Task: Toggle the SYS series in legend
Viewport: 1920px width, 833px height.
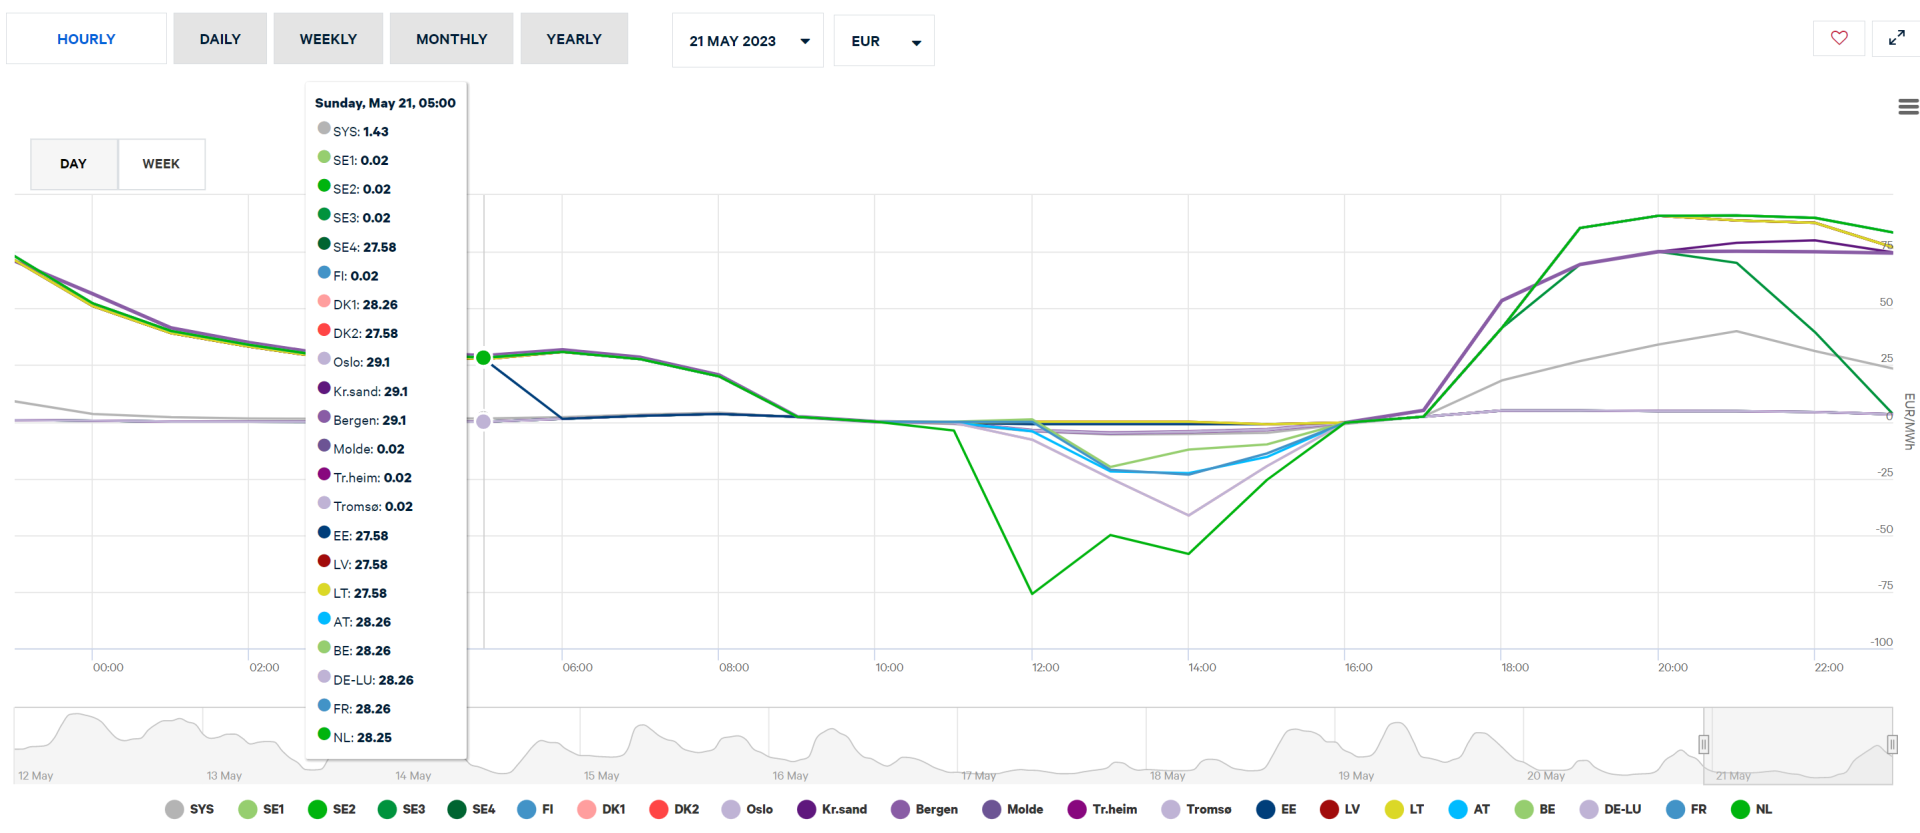Action: pyautogui.click(x=189, y=809)
